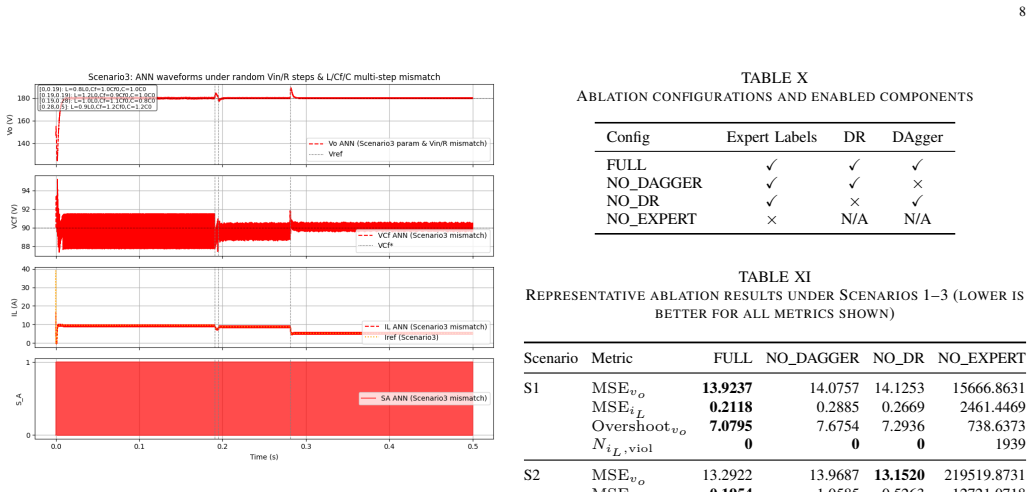Click the value 7.2936

tap(903, 425)
